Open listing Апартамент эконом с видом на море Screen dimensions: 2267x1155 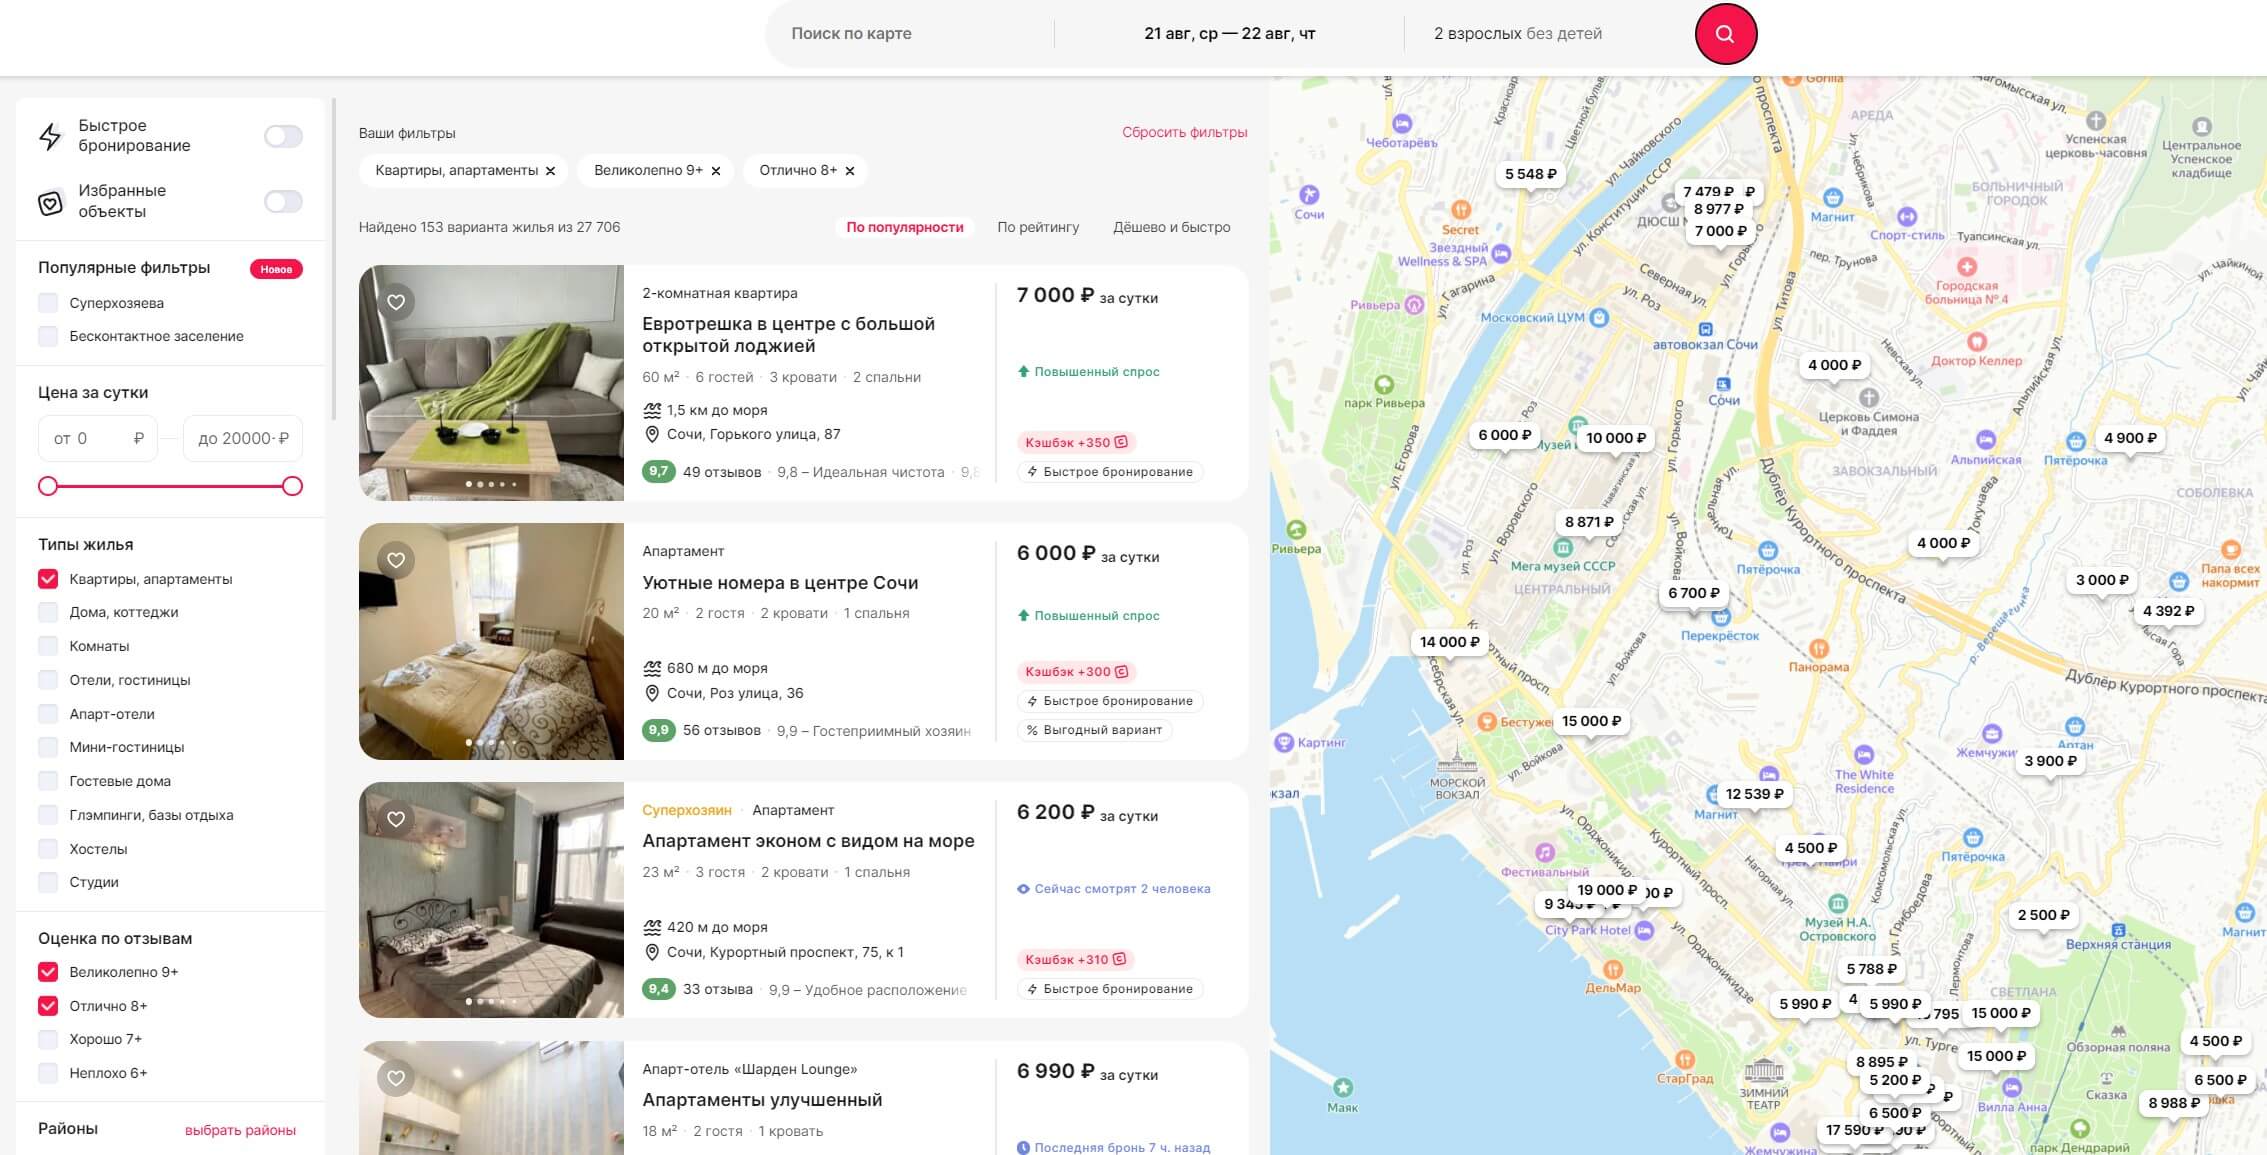pos(808,841)
